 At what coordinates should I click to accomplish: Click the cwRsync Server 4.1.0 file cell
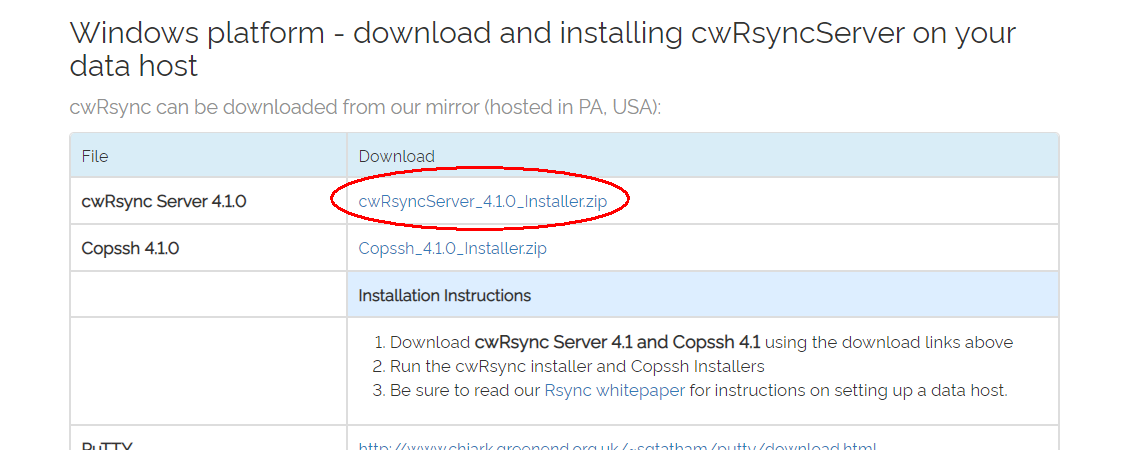[164, 201]
